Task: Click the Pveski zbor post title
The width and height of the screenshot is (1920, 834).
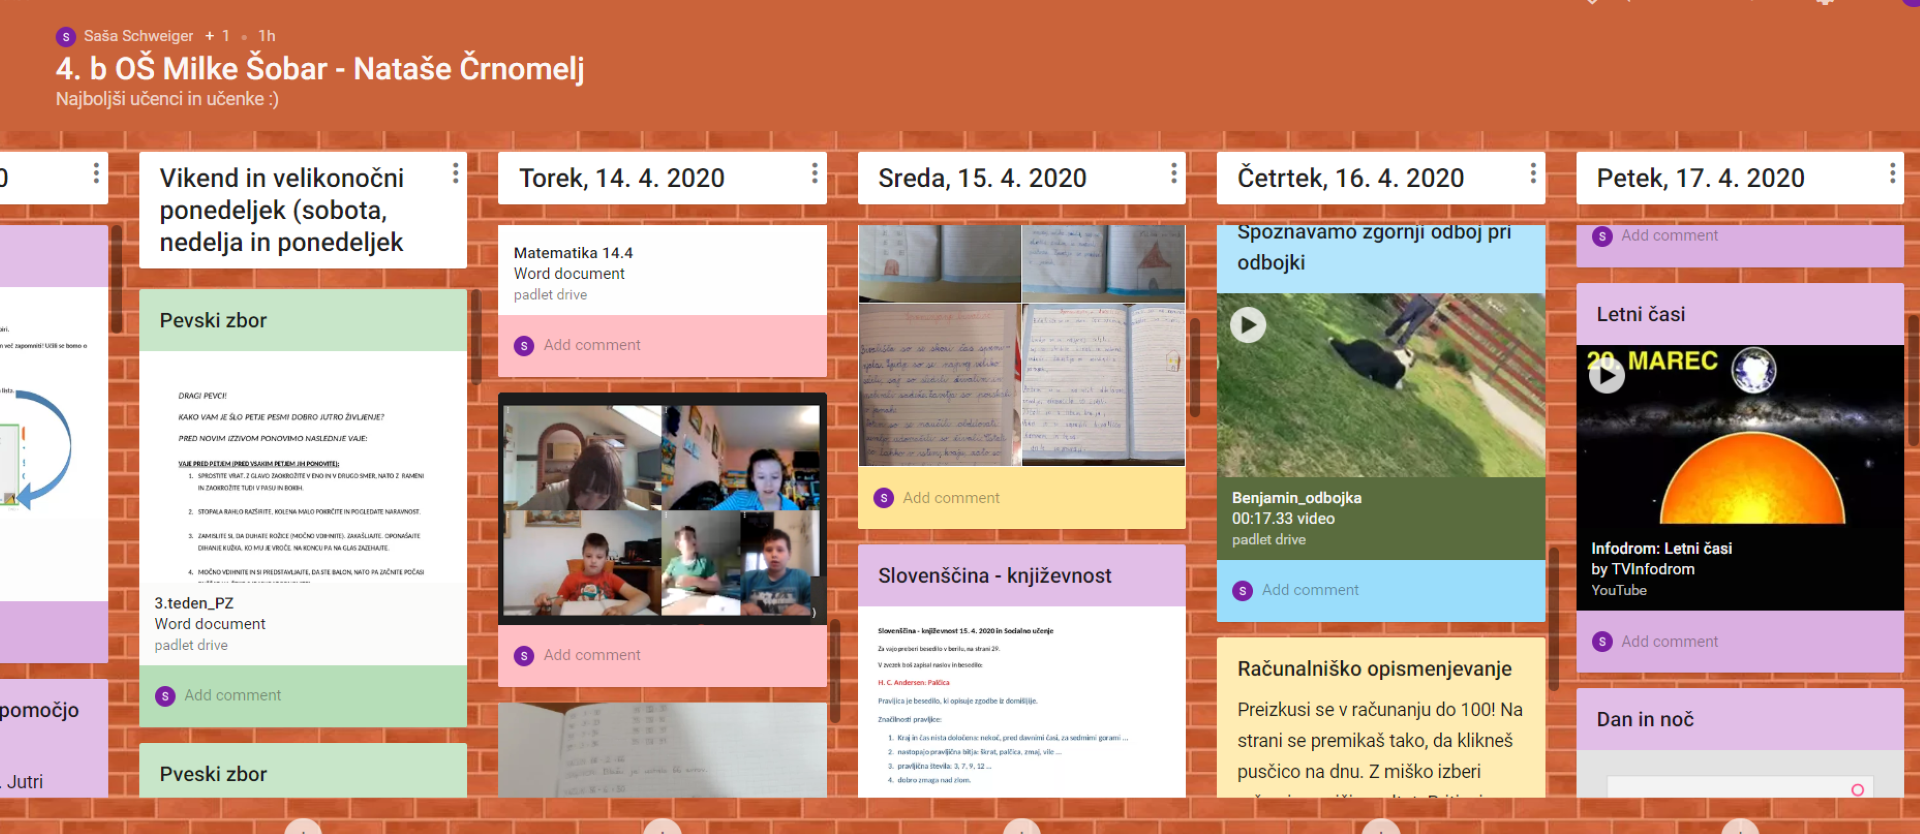Action: point(213,775)
